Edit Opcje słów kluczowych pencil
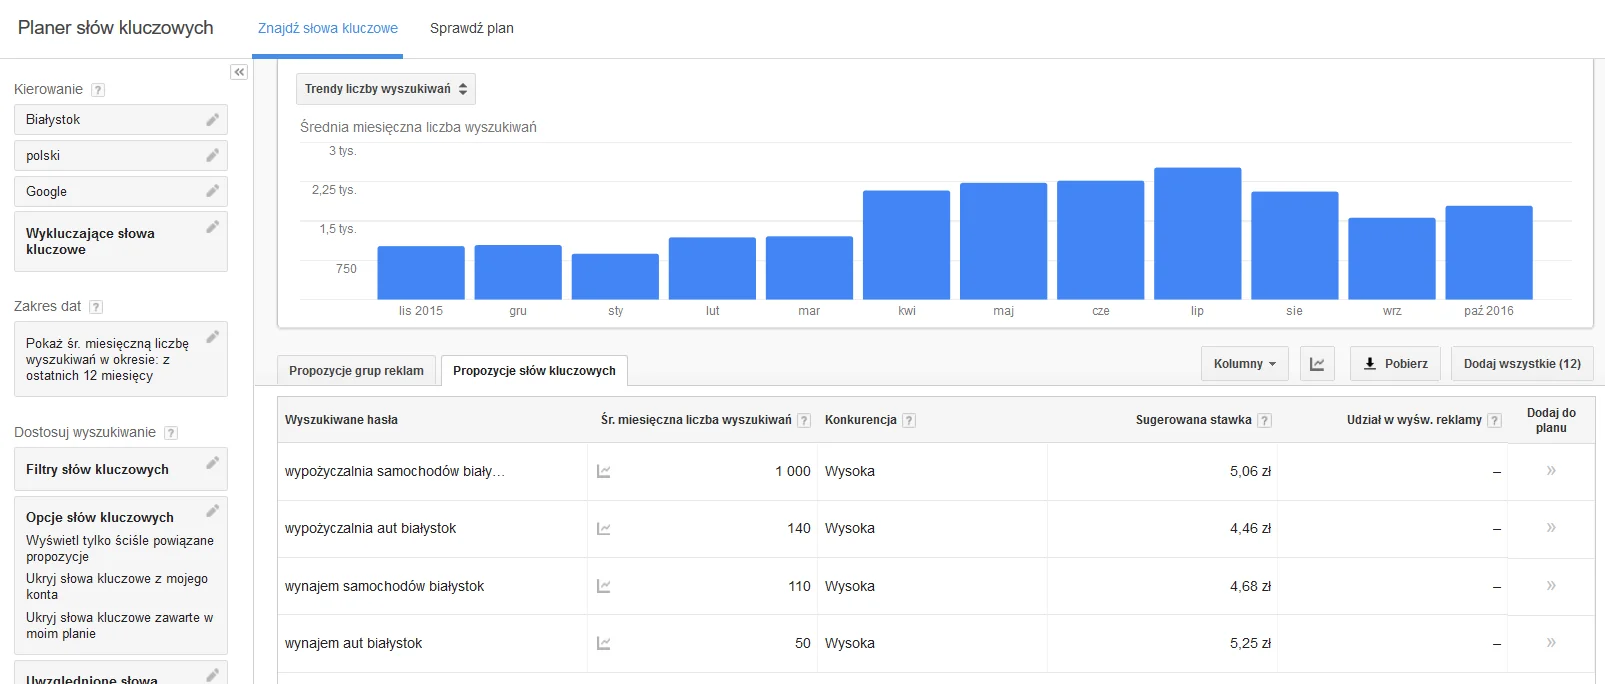This screenshot has width=1605, height=684. pos(212,511)
